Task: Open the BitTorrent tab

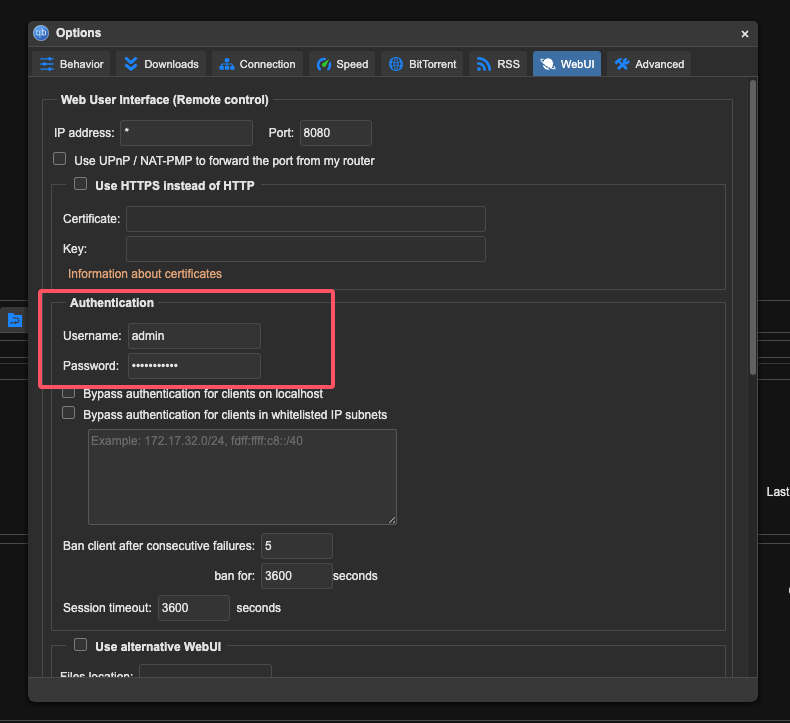Action: tap(422, 64)
